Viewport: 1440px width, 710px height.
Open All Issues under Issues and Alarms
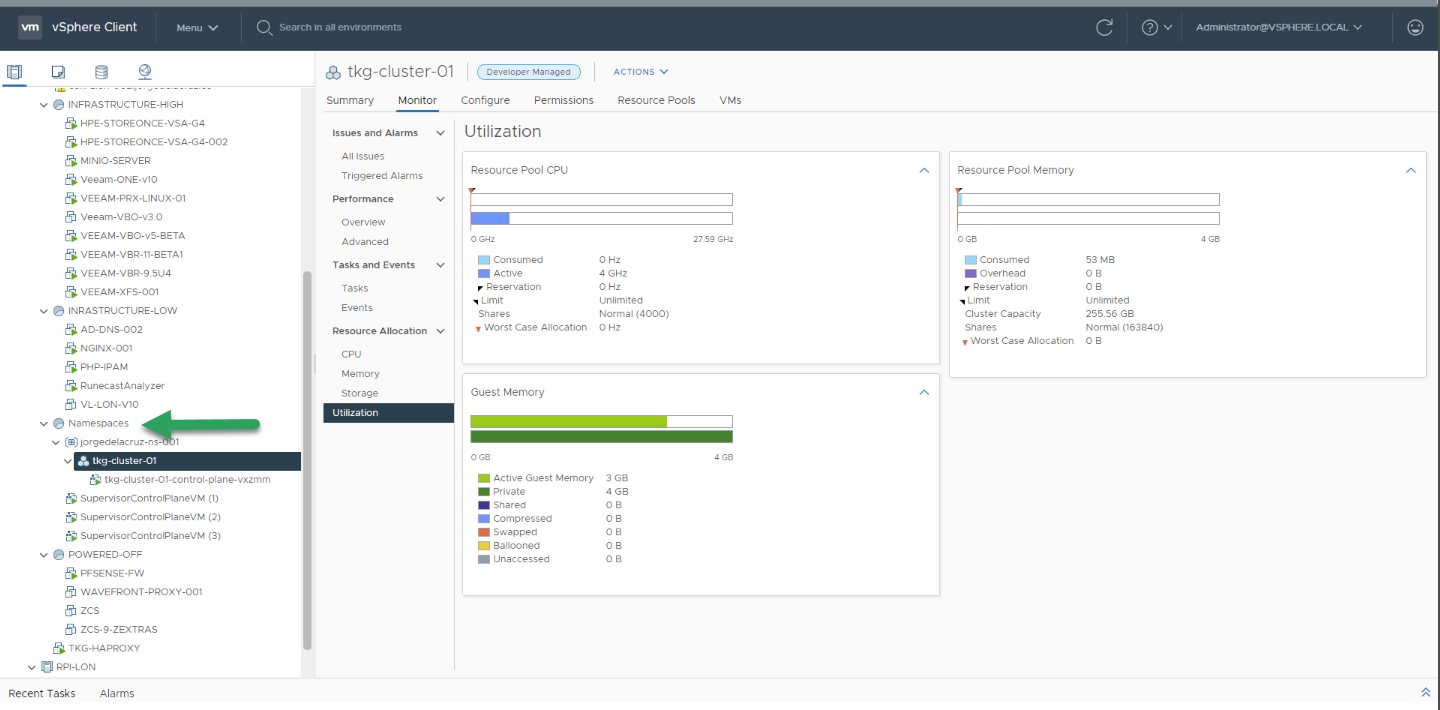363,156
